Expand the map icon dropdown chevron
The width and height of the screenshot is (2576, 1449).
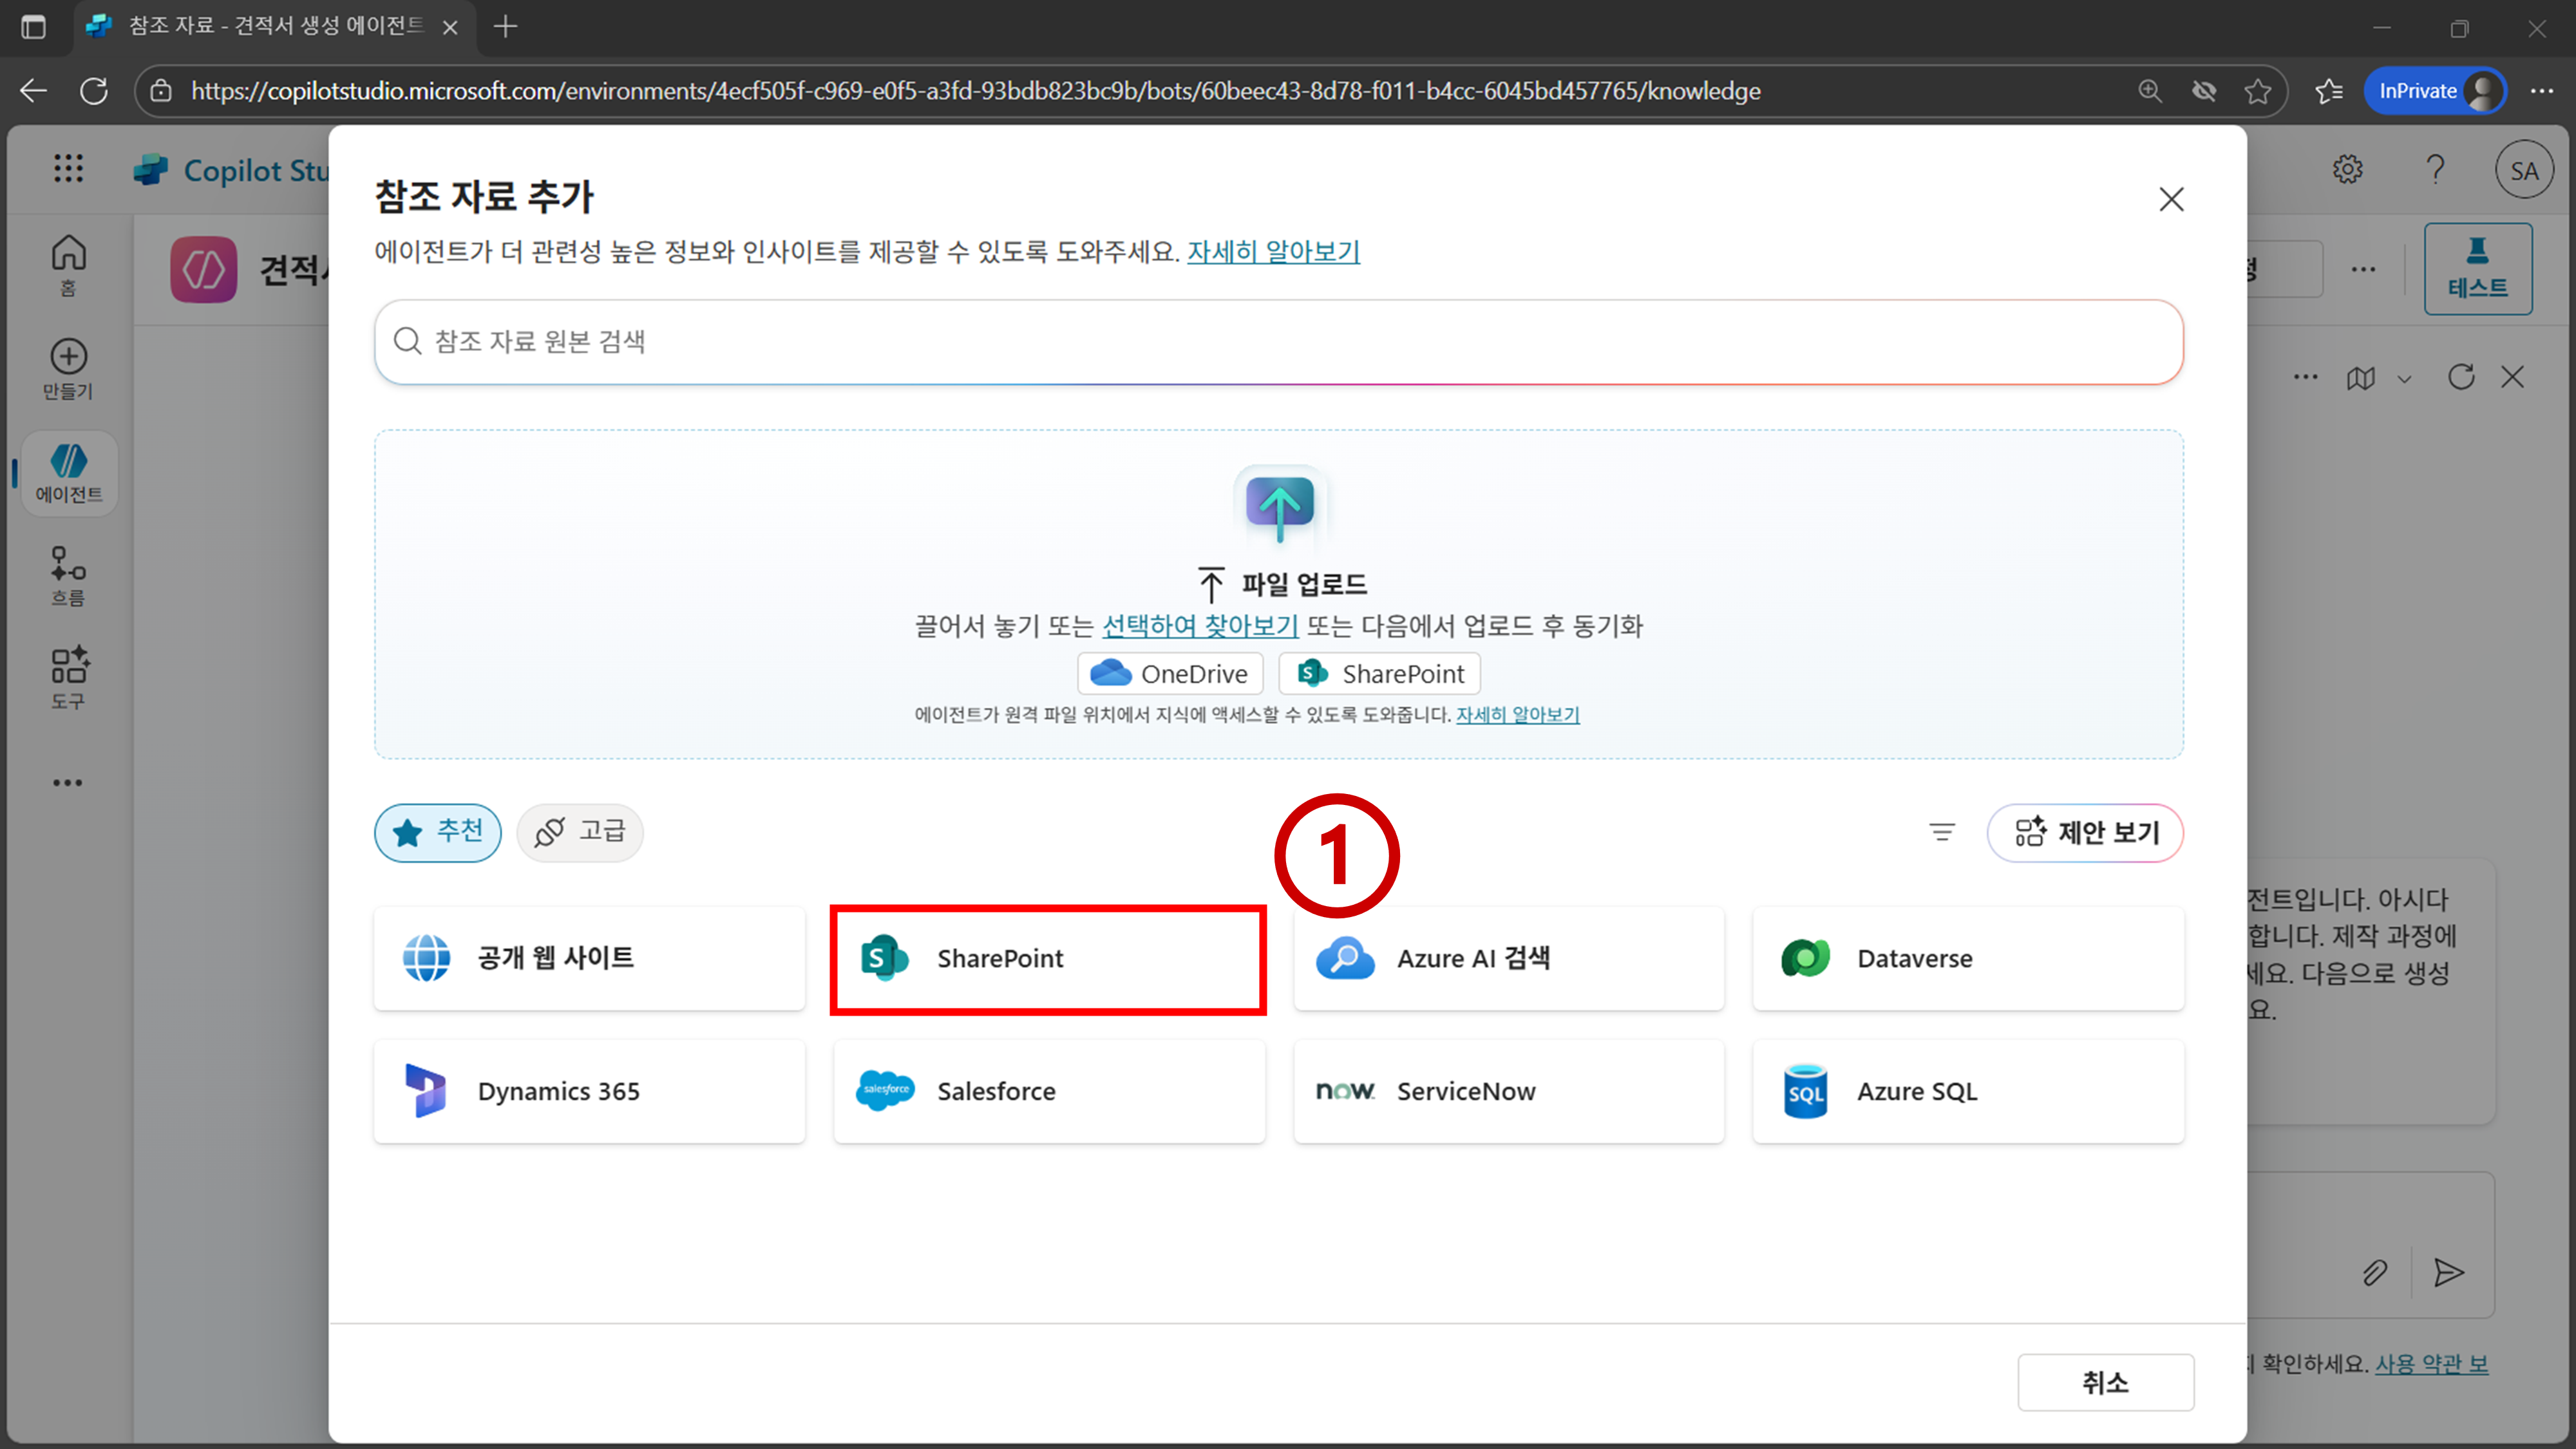[2405, 379]
